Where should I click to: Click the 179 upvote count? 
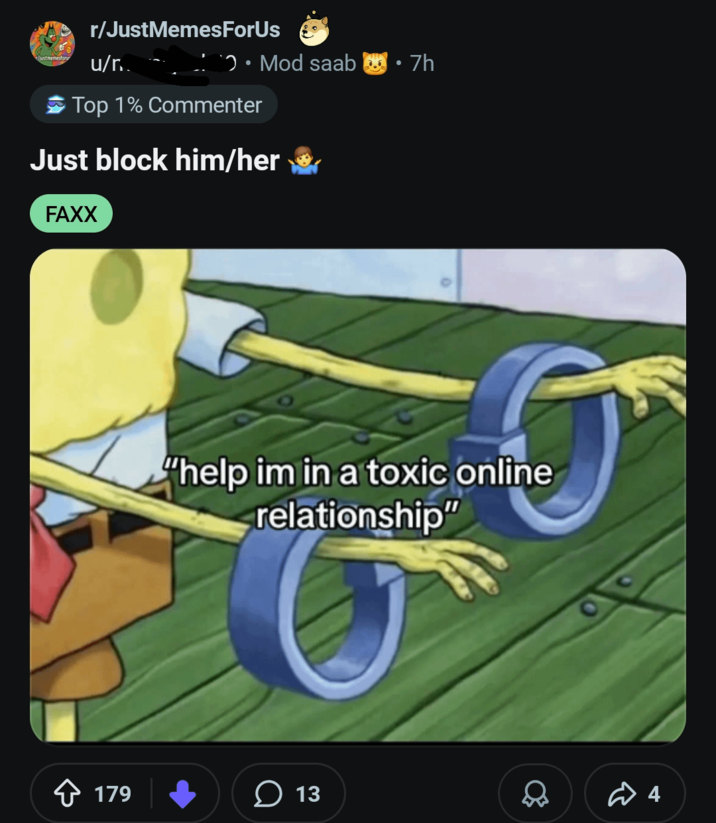[112, 794]
